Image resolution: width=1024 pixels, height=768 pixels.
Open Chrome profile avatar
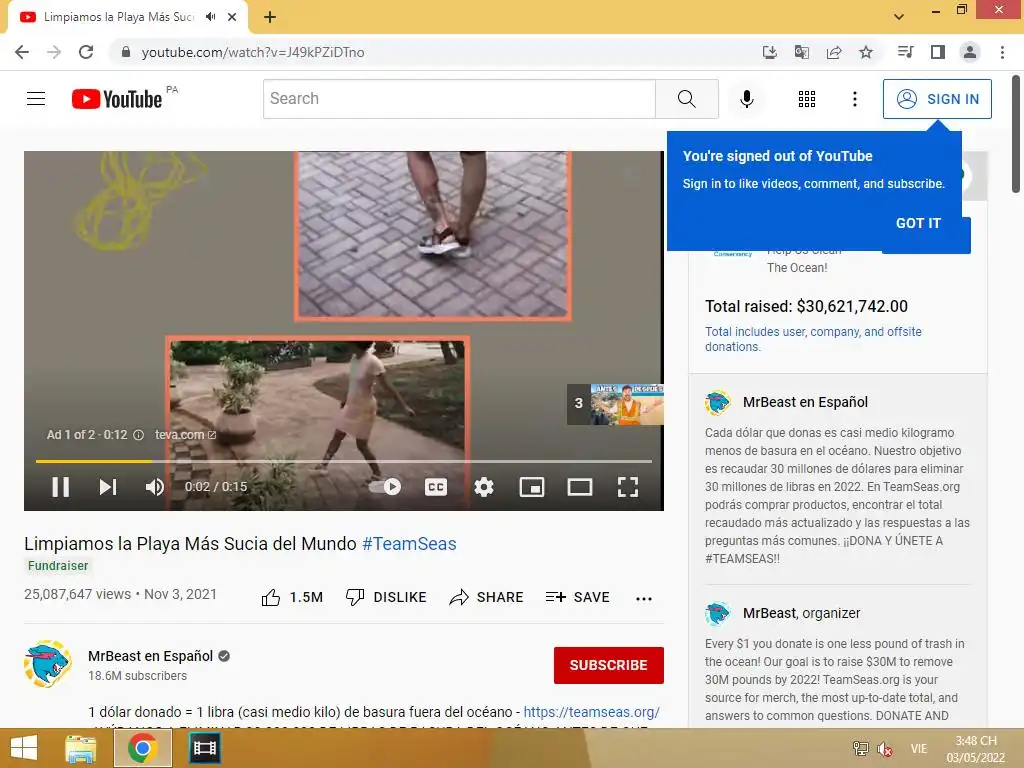point(970,52)
